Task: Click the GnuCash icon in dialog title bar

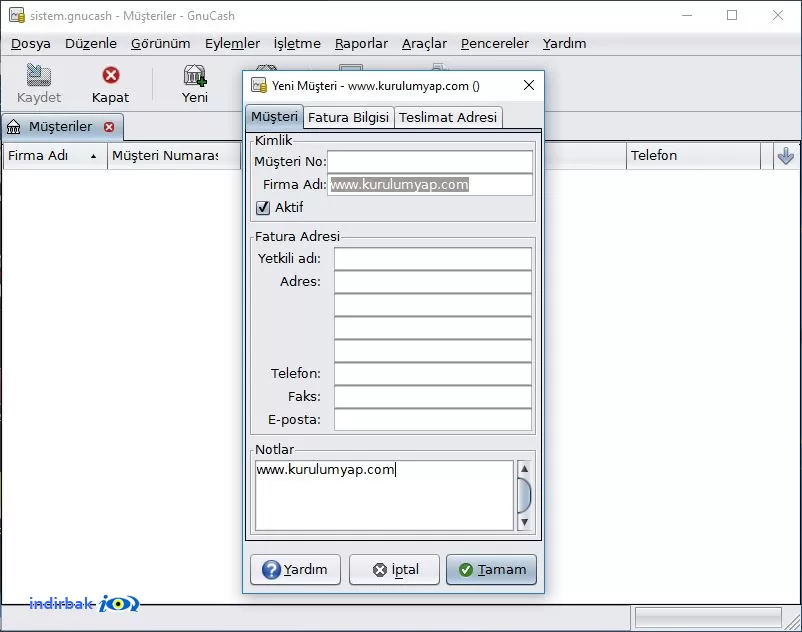Action: pyautogui.click(x=259, y=85)
